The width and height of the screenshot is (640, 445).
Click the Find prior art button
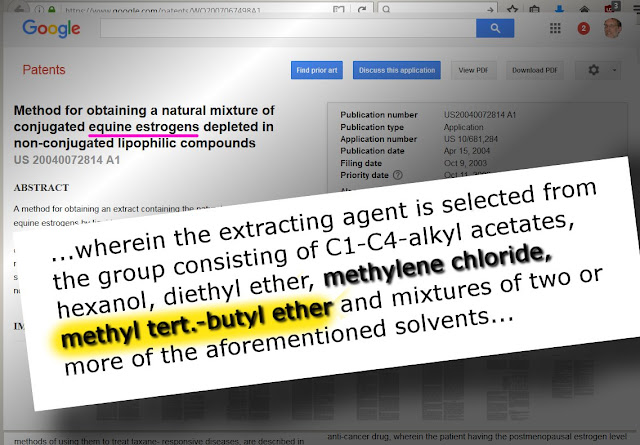(317, 70)
